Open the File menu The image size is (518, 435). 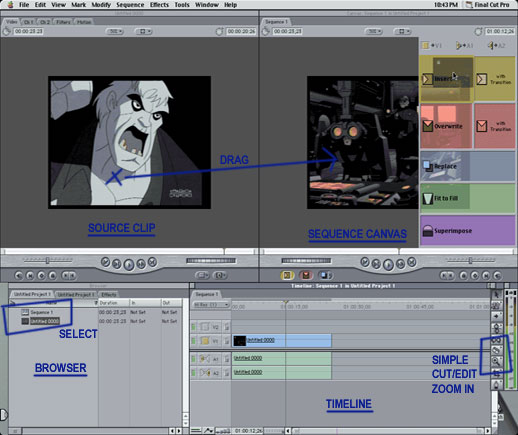[x=24, y=5]
